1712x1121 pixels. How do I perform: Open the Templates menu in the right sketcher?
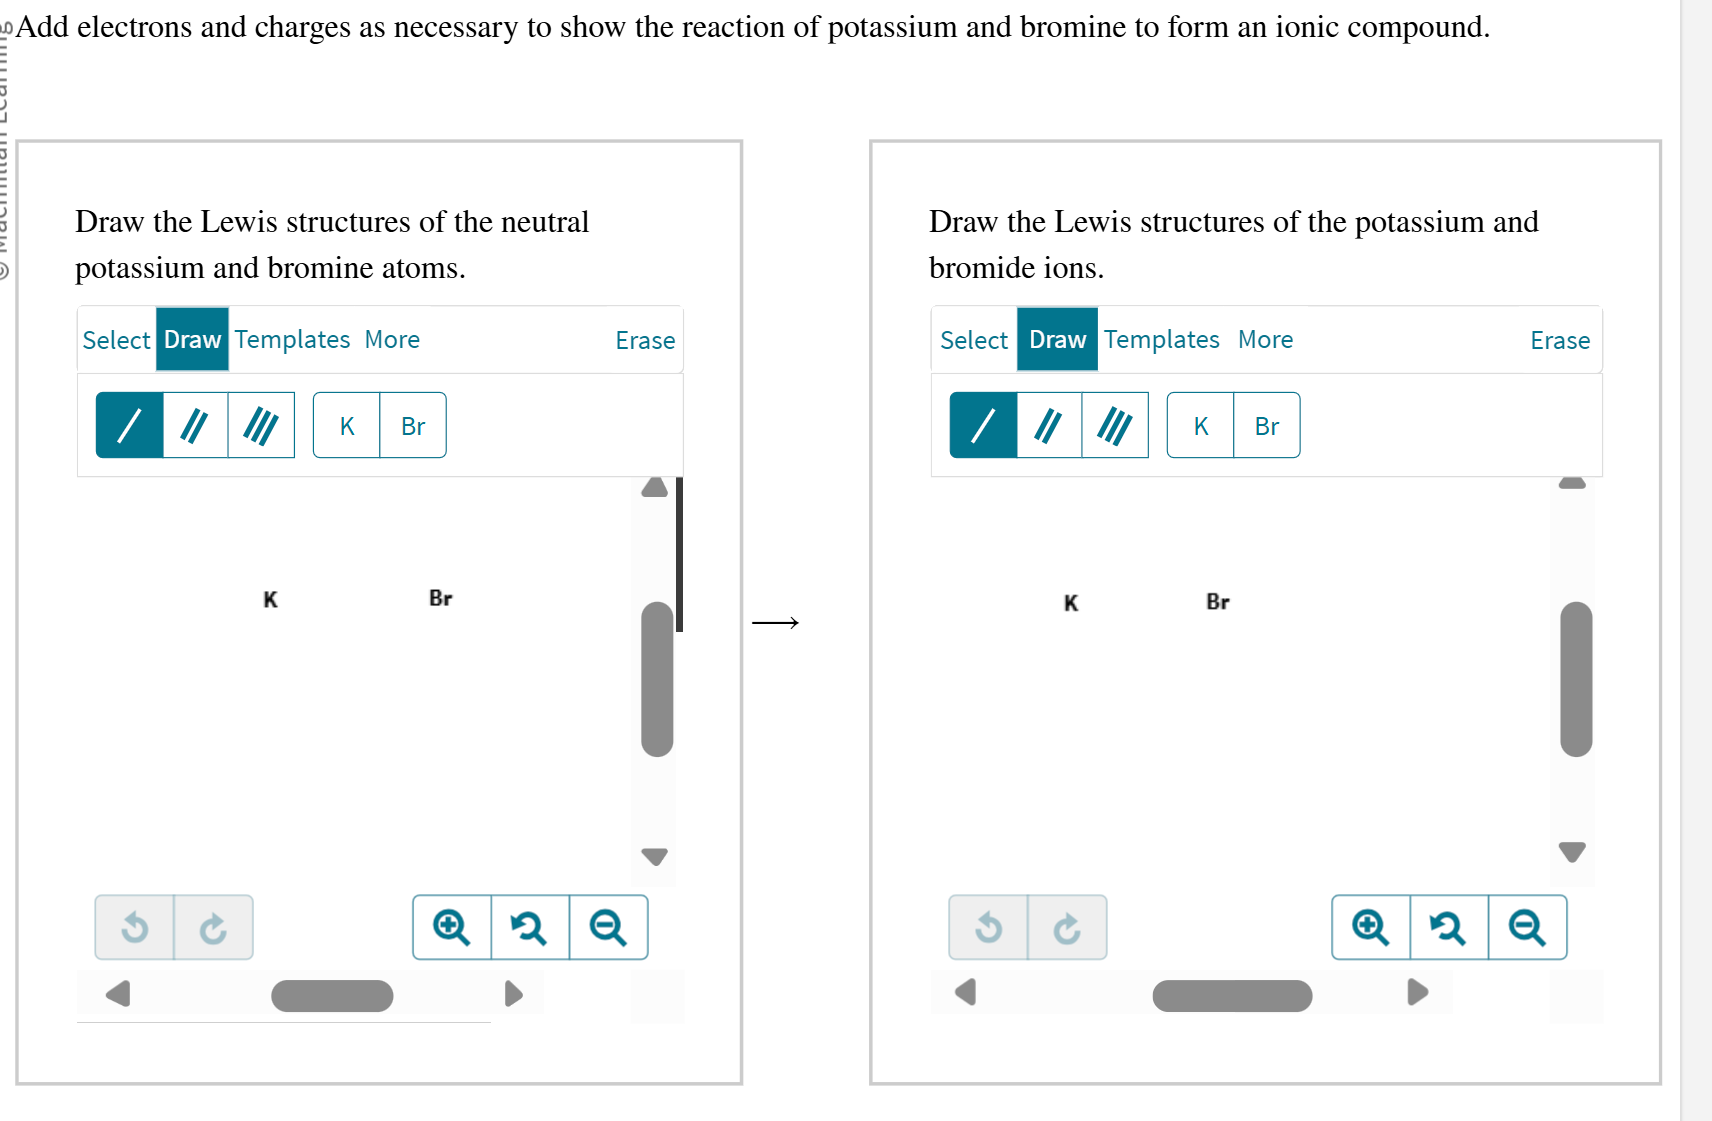coord(1161,340)
